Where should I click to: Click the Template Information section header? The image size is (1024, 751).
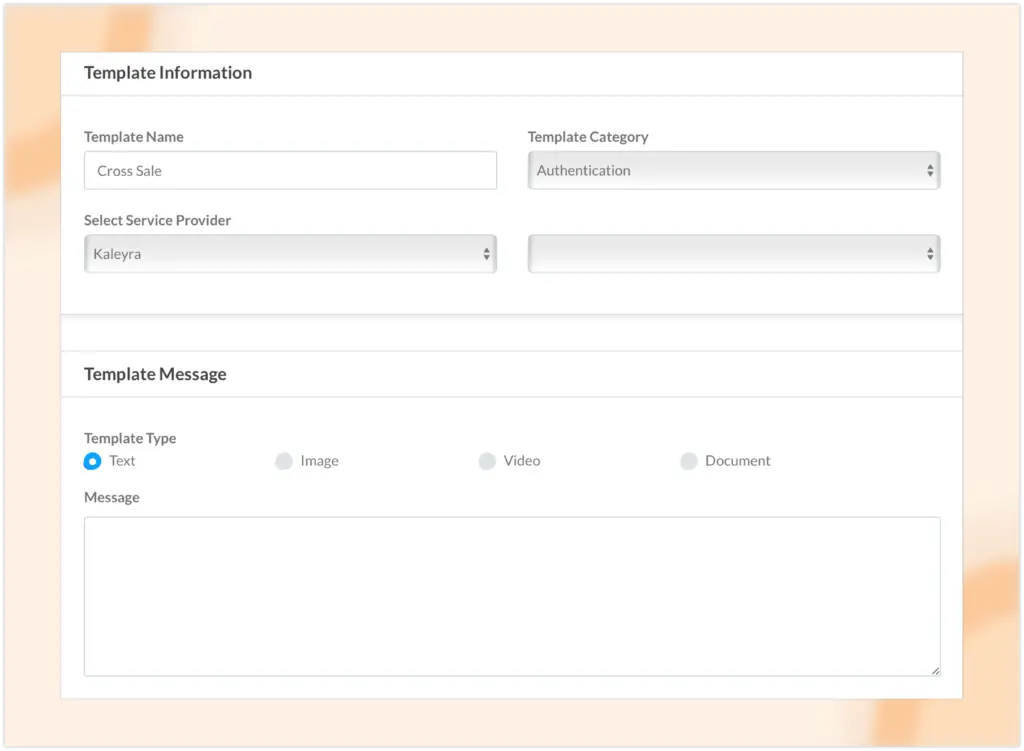coord(168,73)
